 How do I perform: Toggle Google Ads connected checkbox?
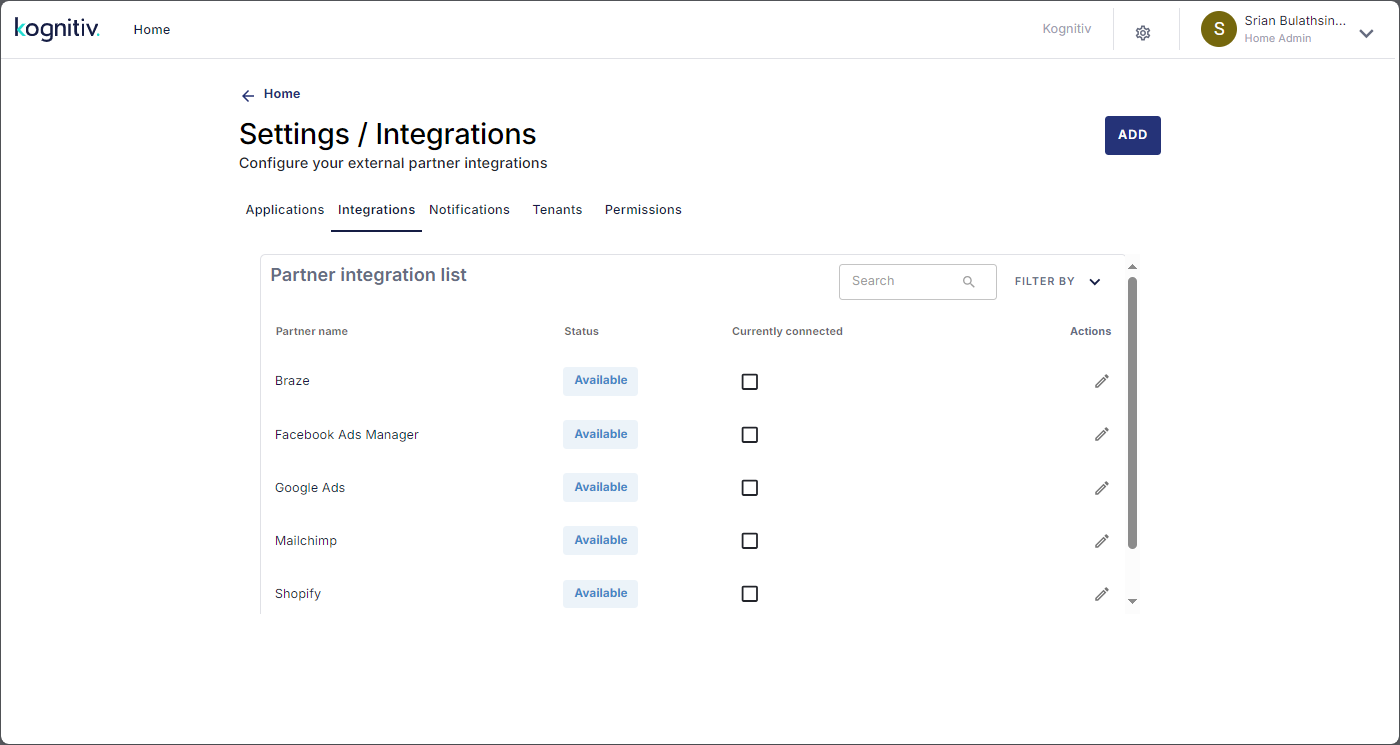pos(750,488)
